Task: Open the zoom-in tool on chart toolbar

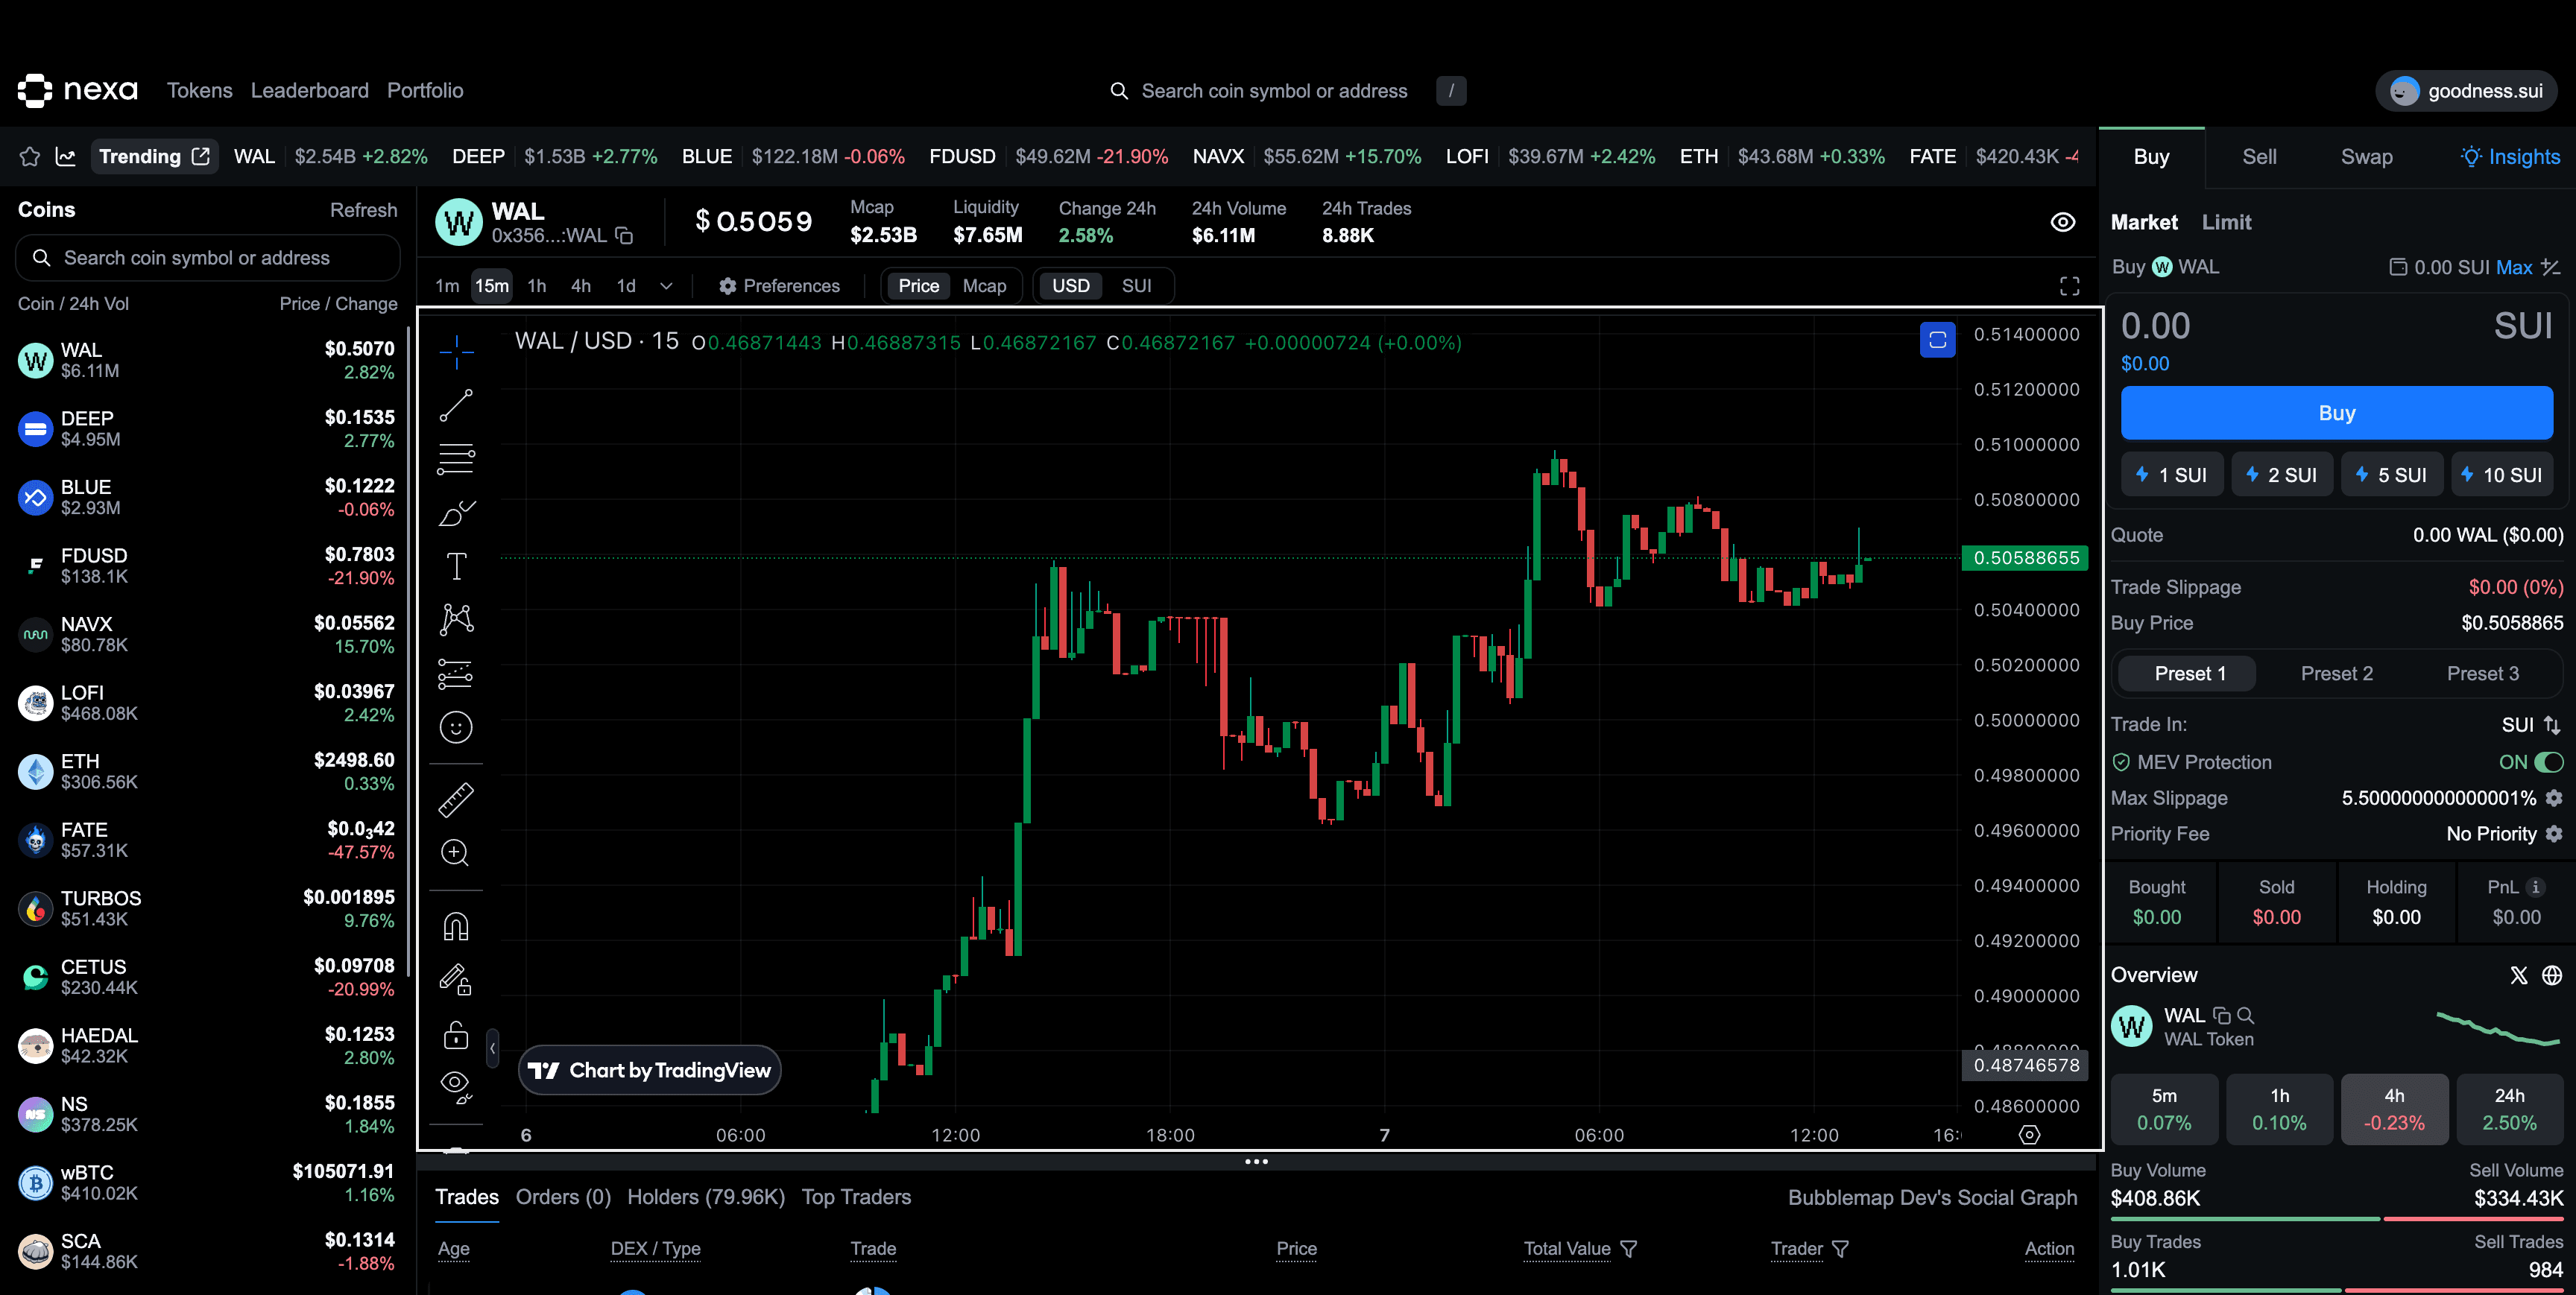Action: tap(456, 852)
